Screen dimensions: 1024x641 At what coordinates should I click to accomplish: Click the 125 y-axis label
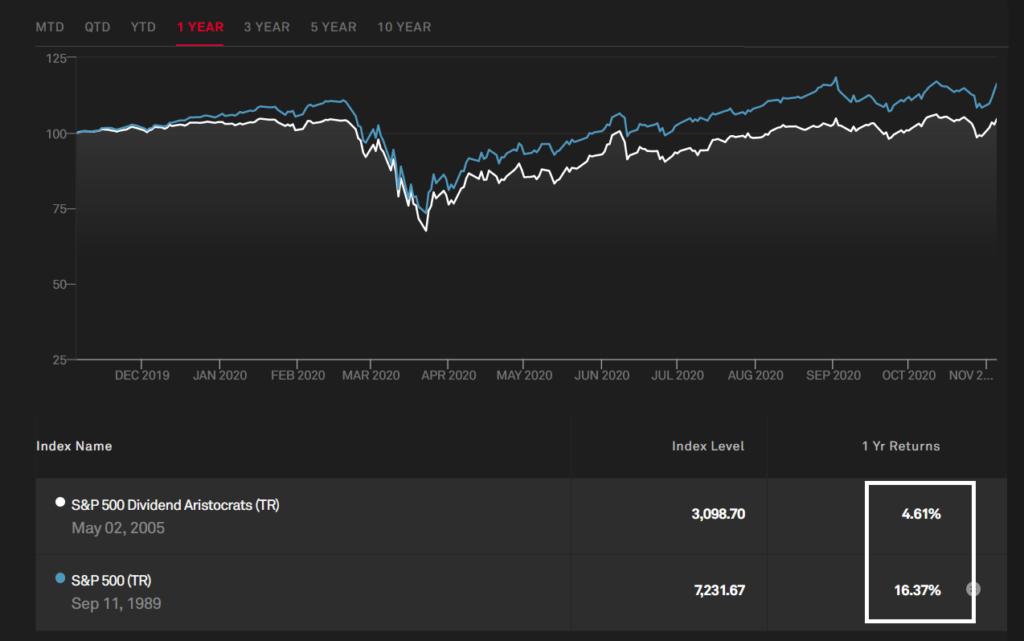tap(56, 59)
